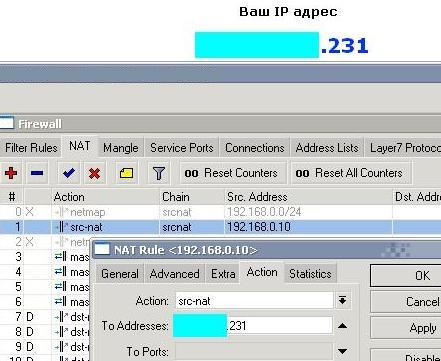This screenshot has width=441, height=361.
Task: Expand the To Ports field arrow
Action: coord(342,351)
